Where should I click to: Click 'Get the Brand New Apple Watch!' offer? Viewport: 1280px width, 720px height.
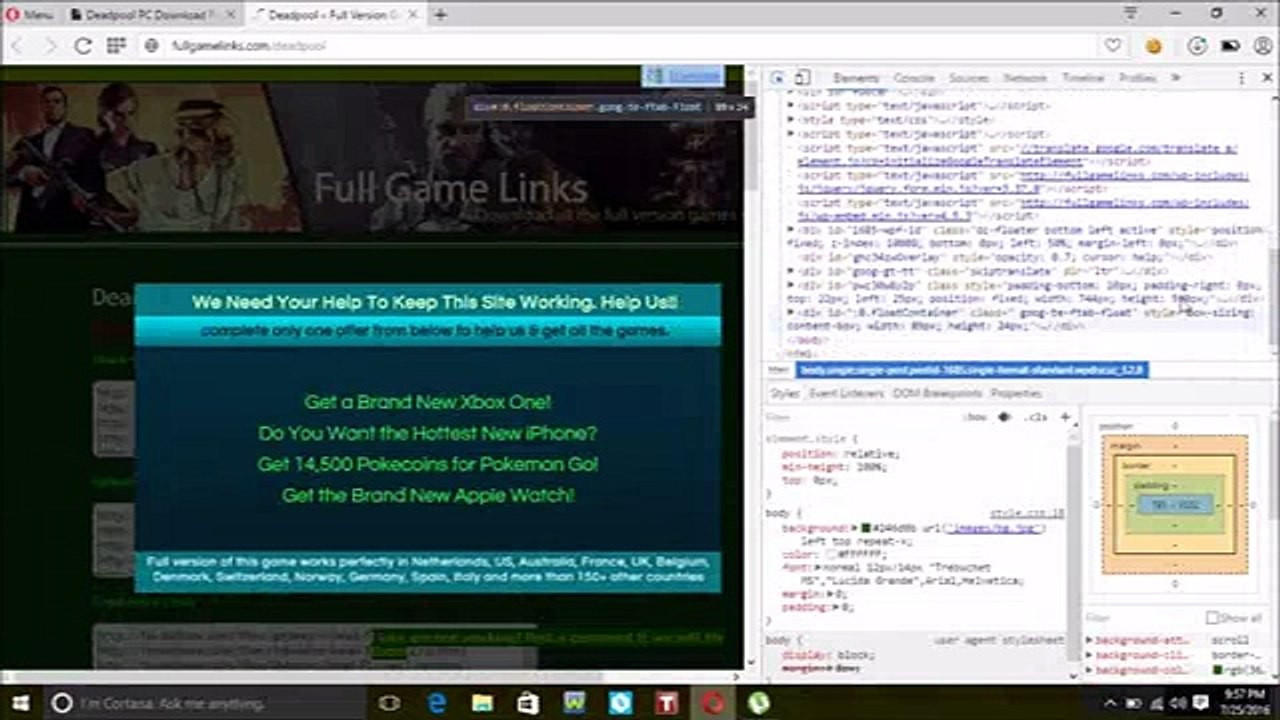(x=427, y=495)
